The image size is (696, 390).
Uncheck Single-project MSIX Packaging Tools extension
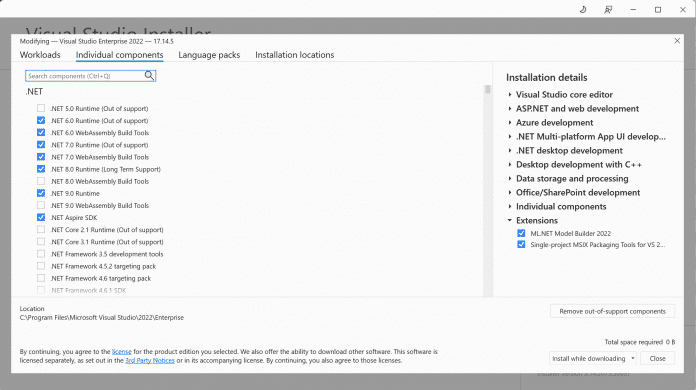[521, 244]
